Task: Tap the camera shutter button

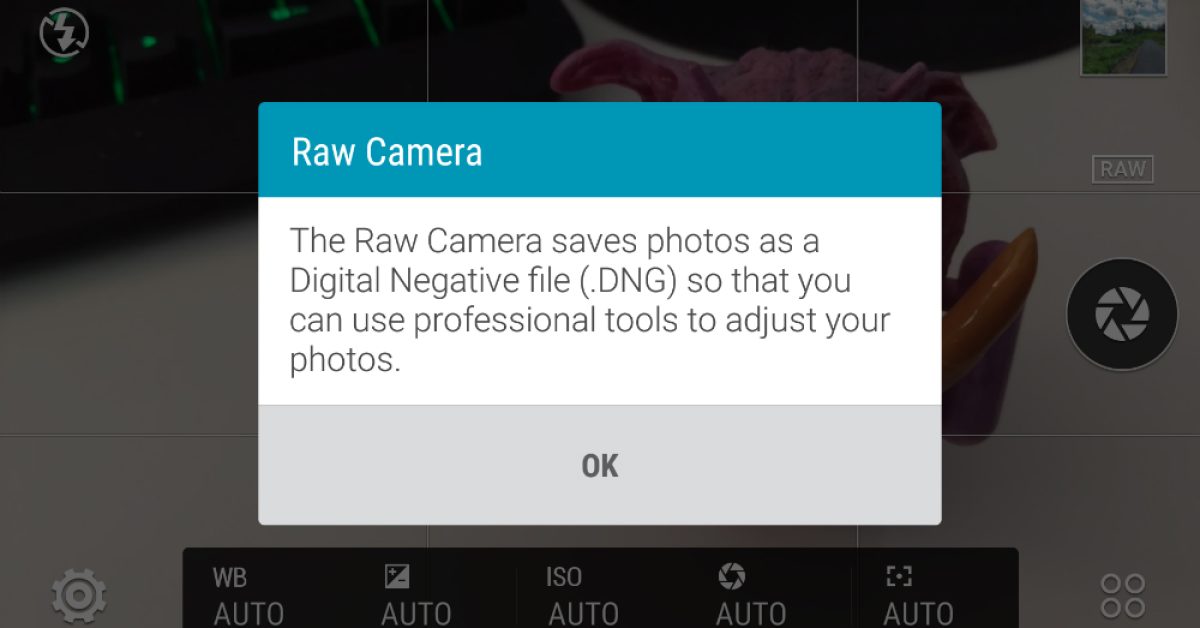Action: click(x=1122, y=314)
